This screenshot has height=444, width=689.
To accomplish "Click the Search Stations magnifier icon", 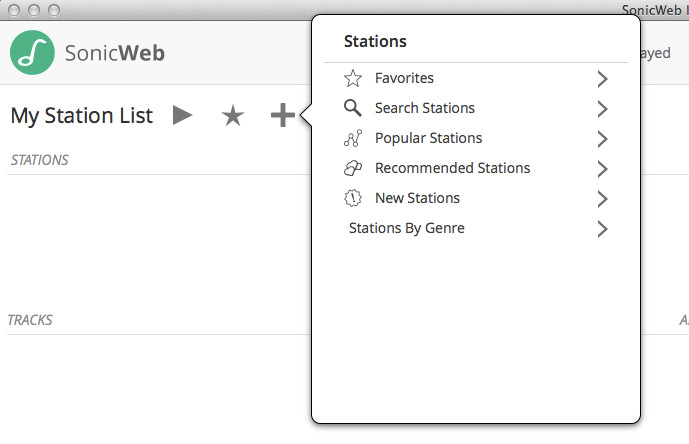I will 352,108.
